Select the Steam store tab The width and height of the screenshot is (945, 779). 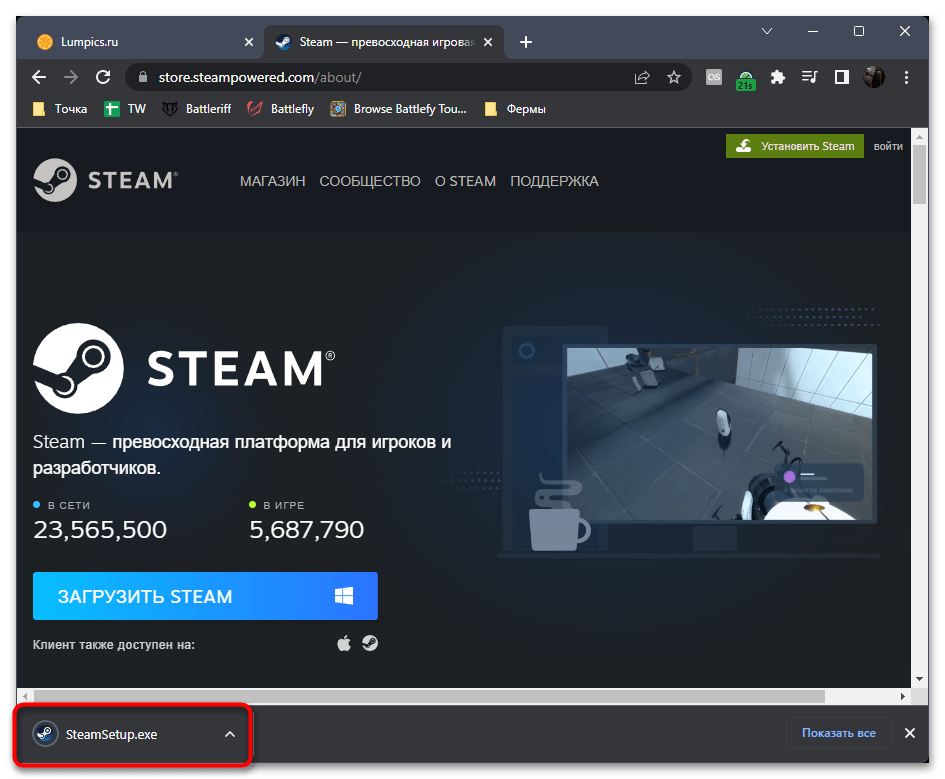(x=383, y=42)
